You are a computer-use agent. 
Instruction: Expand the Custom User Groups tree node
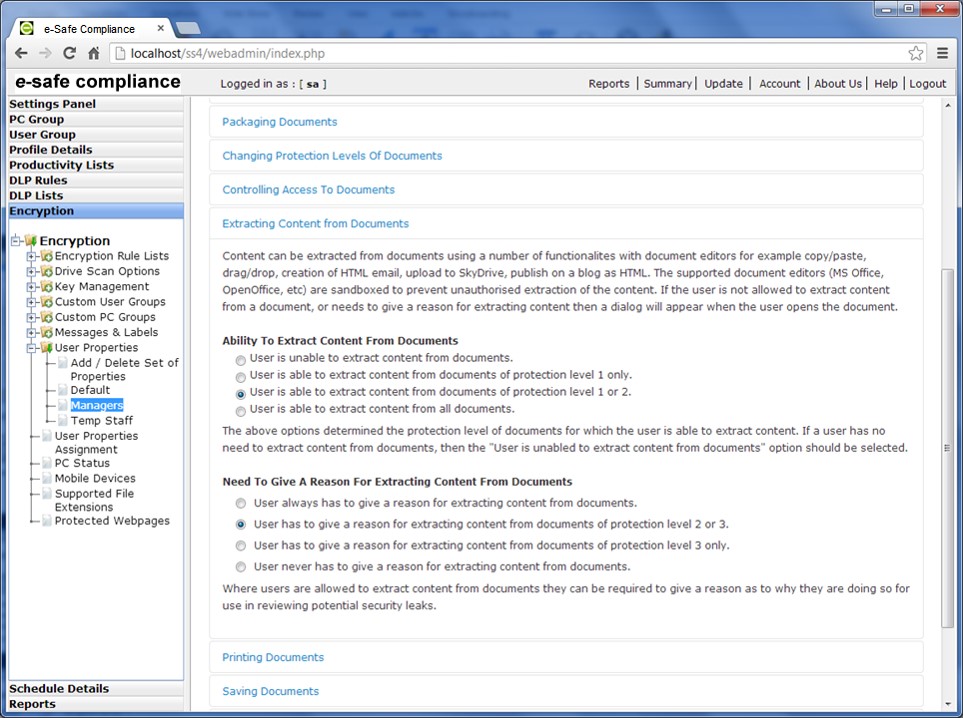[32, 302]
